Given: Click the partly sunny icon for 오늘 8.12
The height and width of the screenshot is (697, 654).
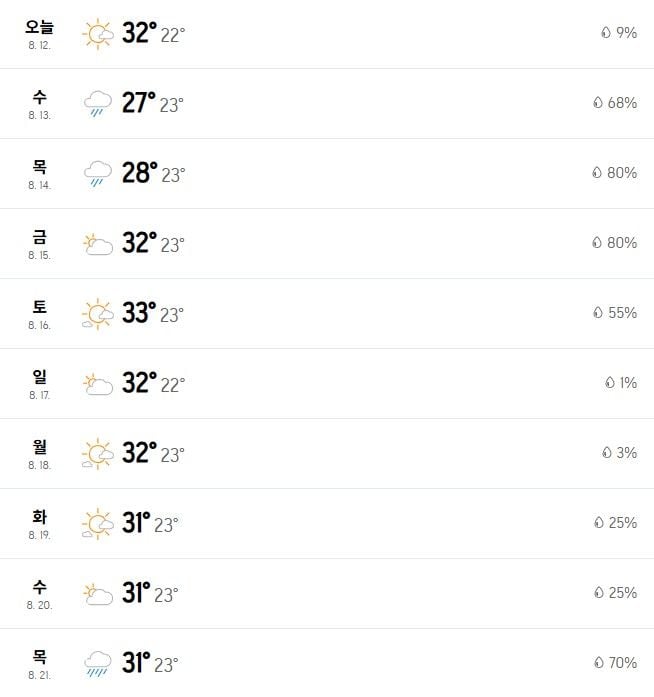Looking at the screenshot, I should (x=98, y=34).
